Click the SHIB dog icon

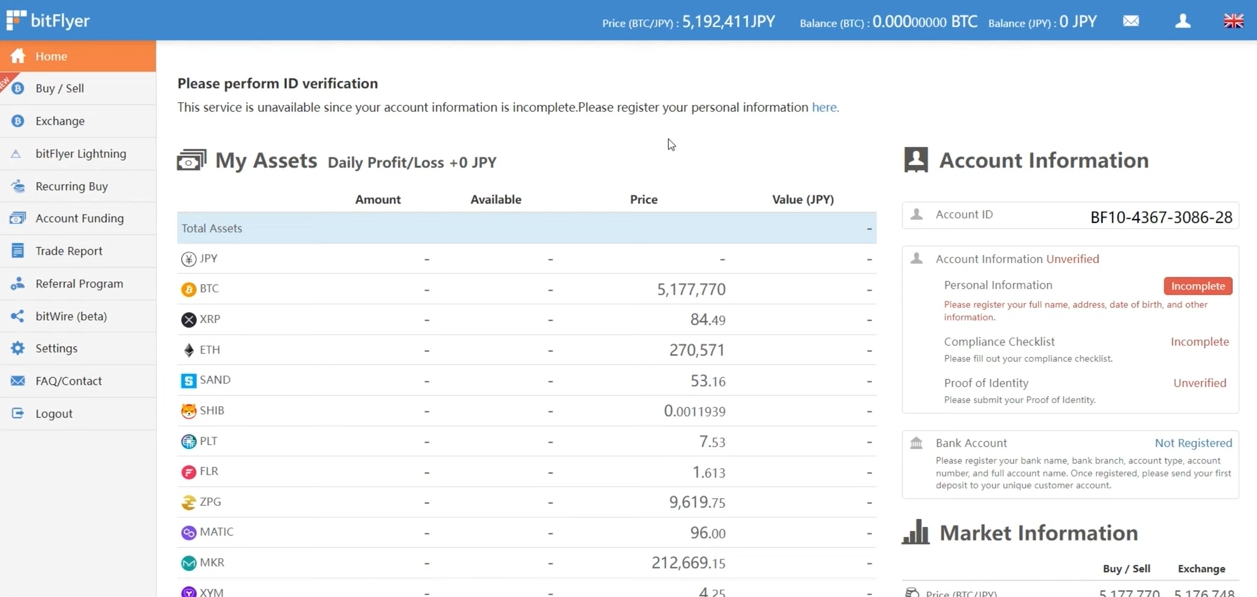pyautogui.click(x=188, y=411)
